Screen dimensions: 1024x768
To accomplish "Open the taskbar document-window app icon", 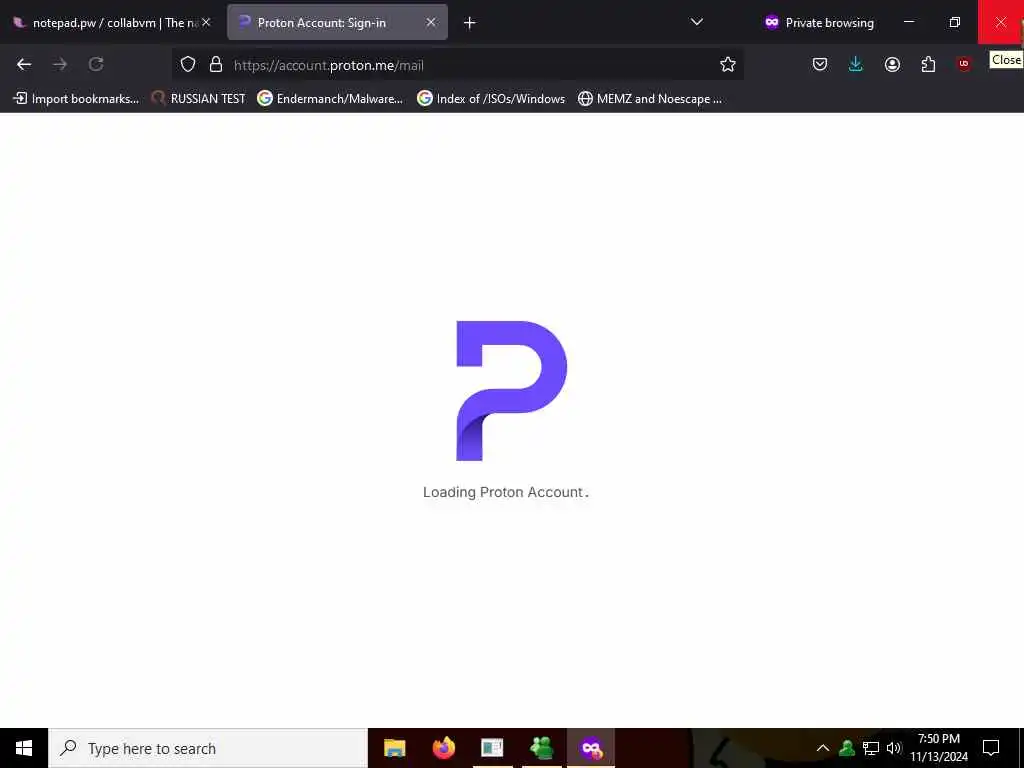I will 492,748.
